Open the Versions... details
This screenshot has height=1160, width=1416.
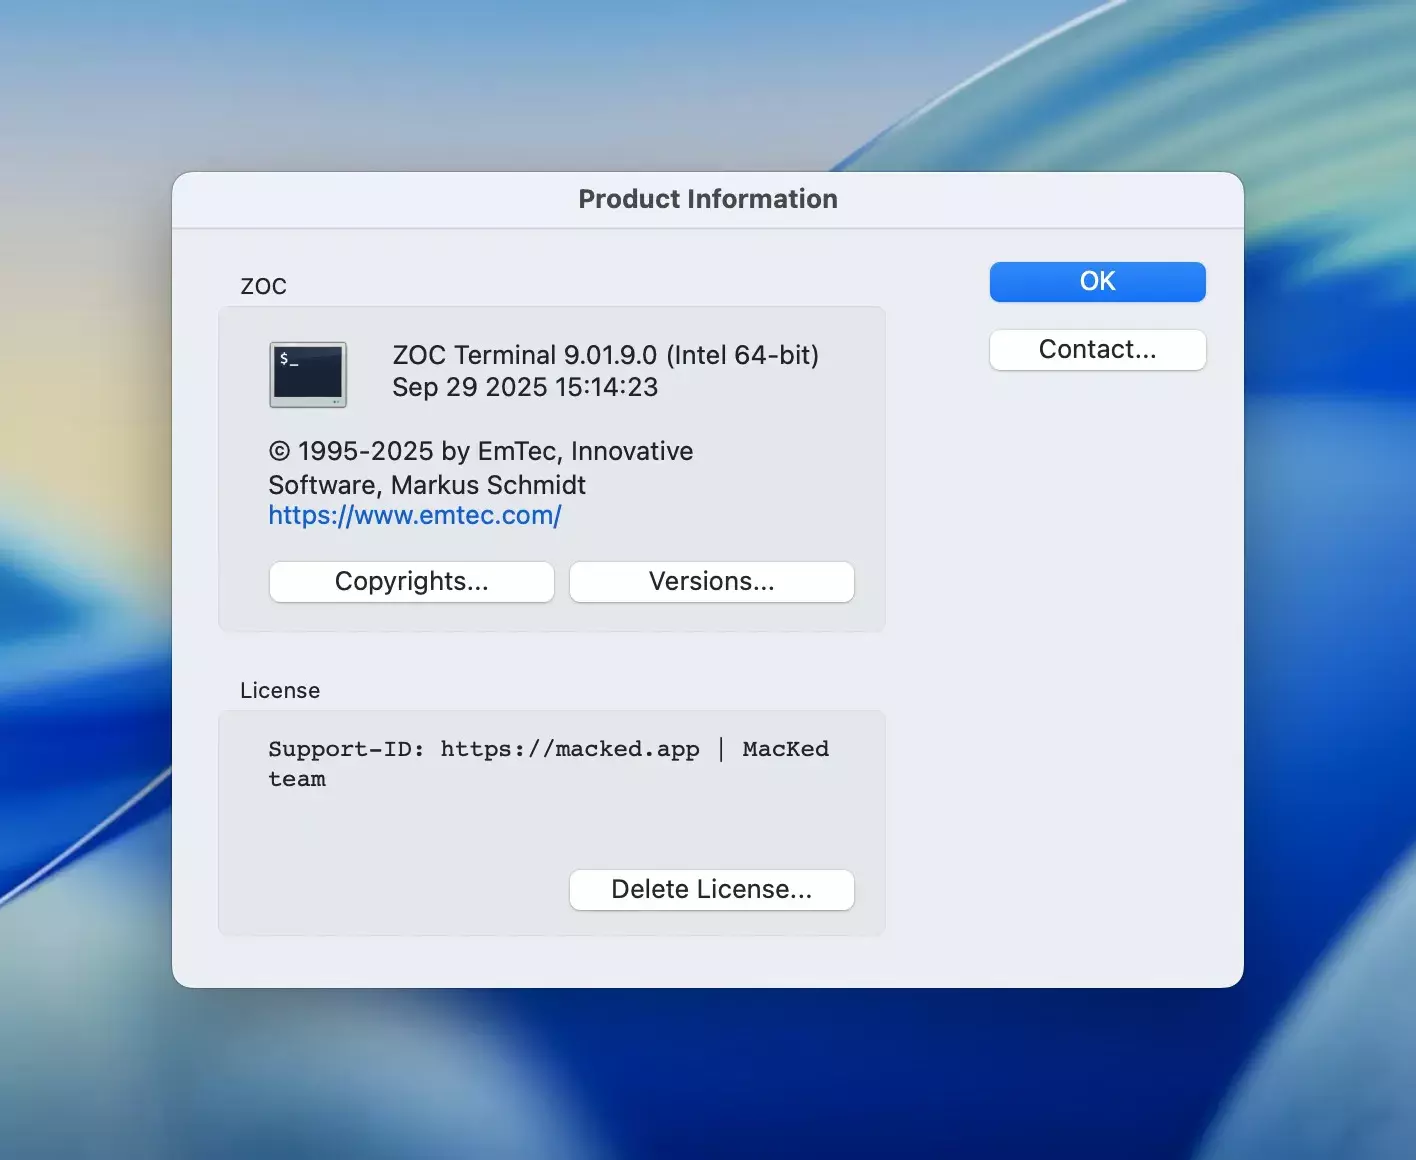(711, 582)
